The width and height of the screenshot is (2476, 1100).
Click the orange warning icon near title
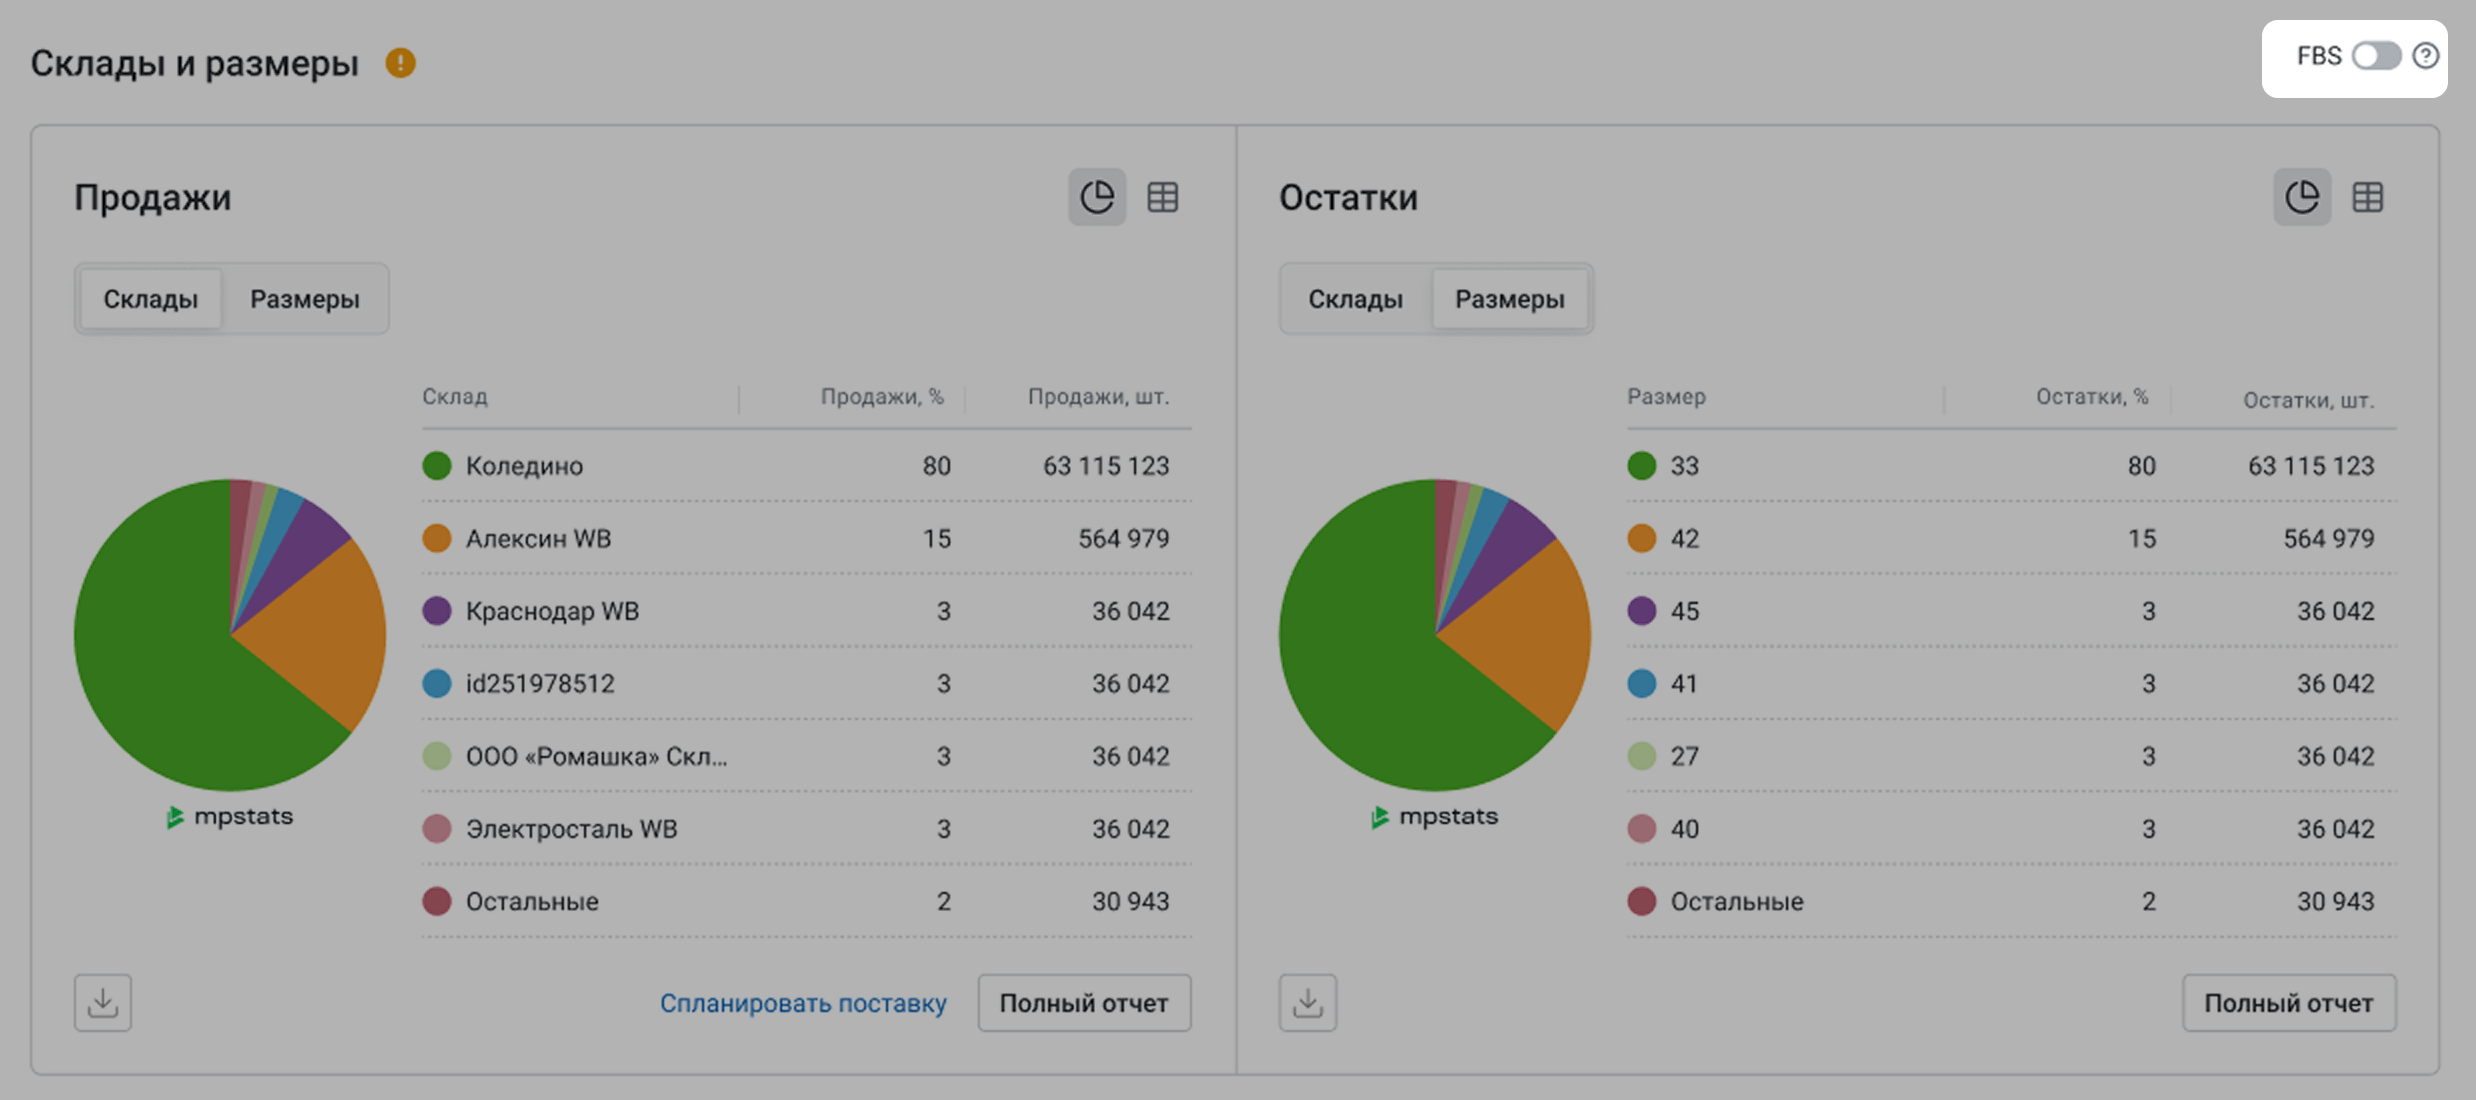click(x=400, y=63)
